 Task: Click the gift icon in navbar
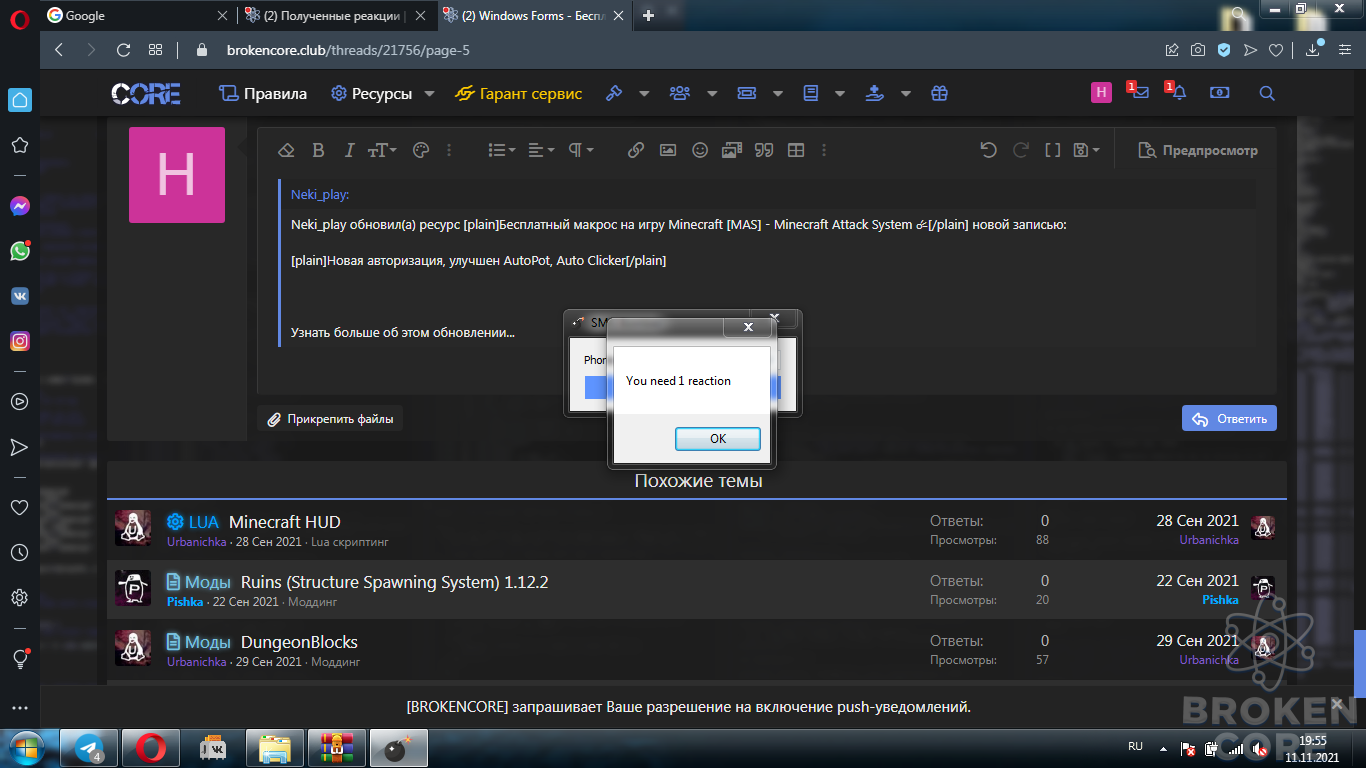pyautogui.click(x=939, y=93)
